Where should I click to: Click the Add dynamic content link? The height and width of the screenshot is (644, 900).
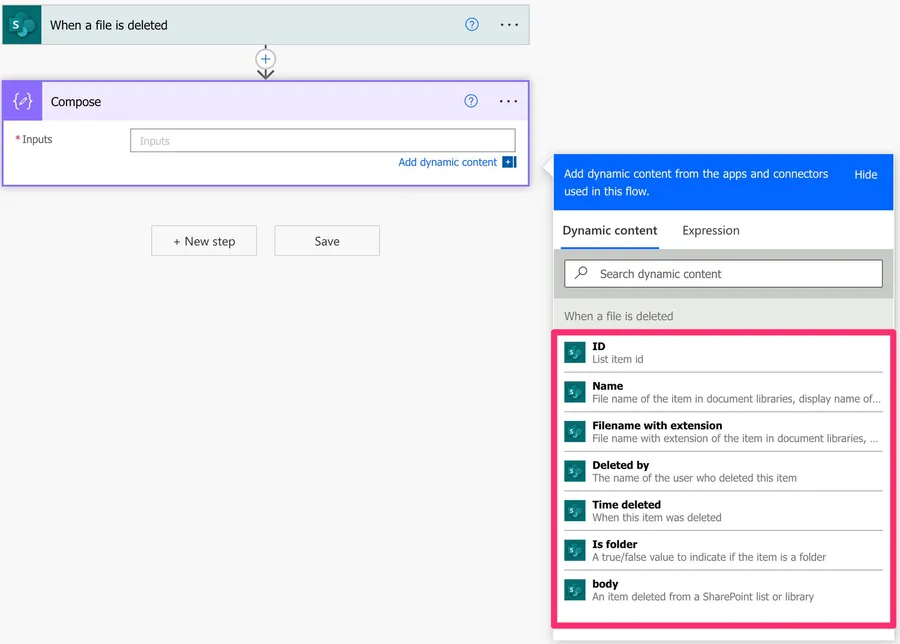point(447,162)
